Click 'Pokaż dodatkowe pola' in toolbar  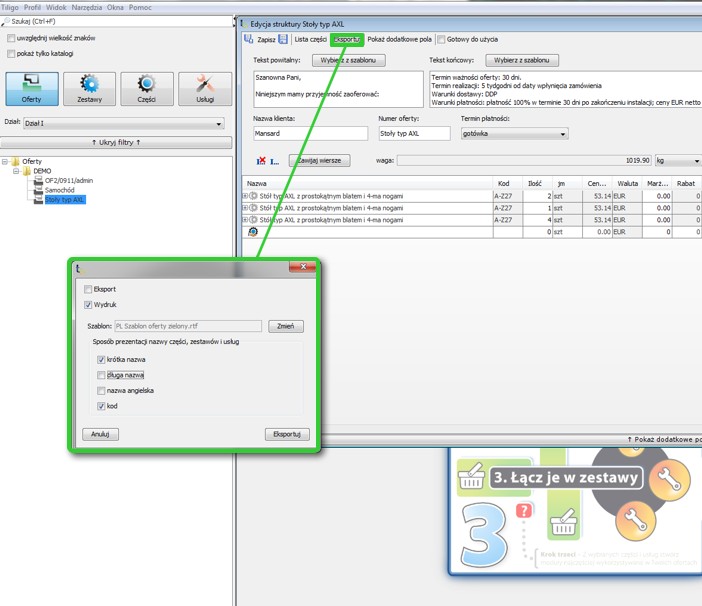(399, 39)
